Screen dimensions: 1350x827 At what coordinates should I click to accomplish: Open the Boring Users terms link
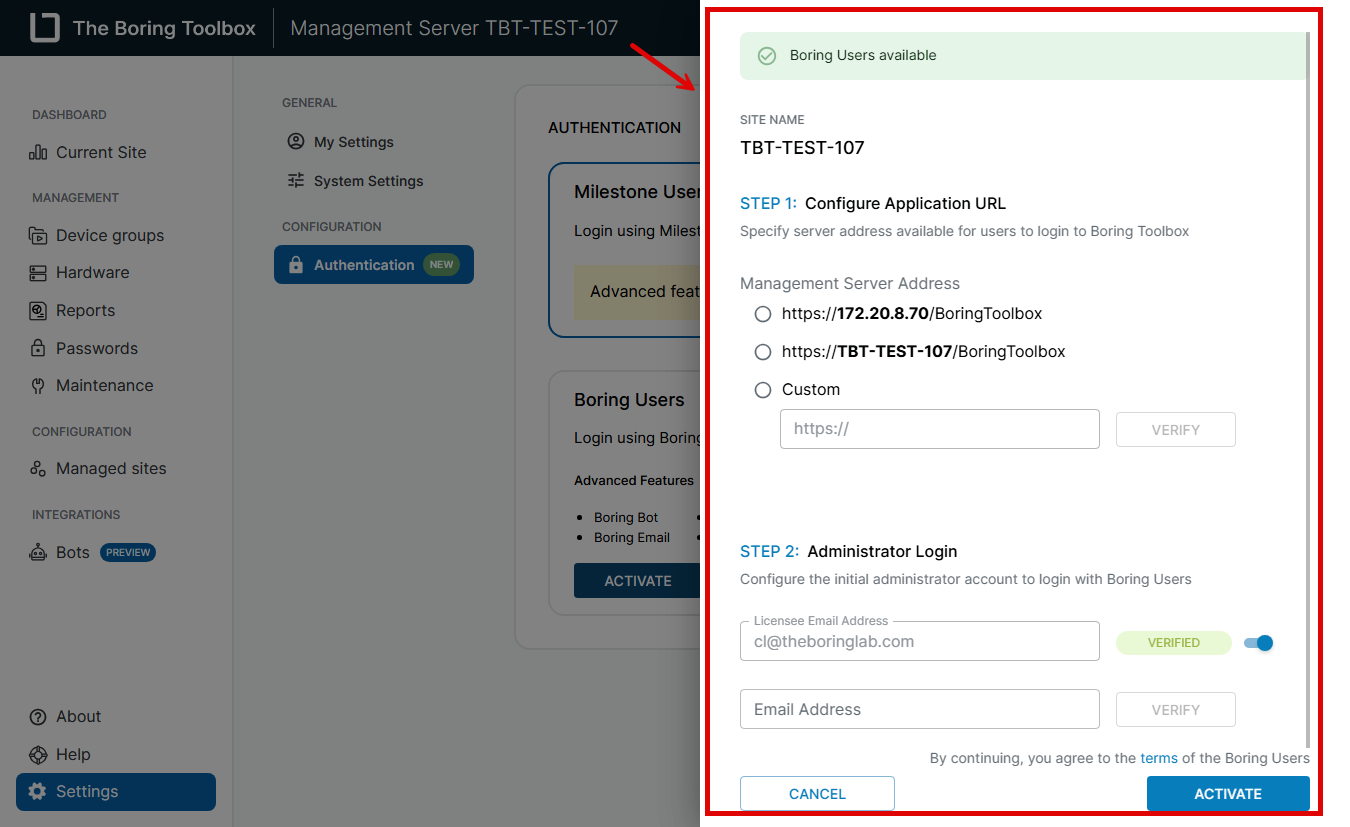[1158, 758]
